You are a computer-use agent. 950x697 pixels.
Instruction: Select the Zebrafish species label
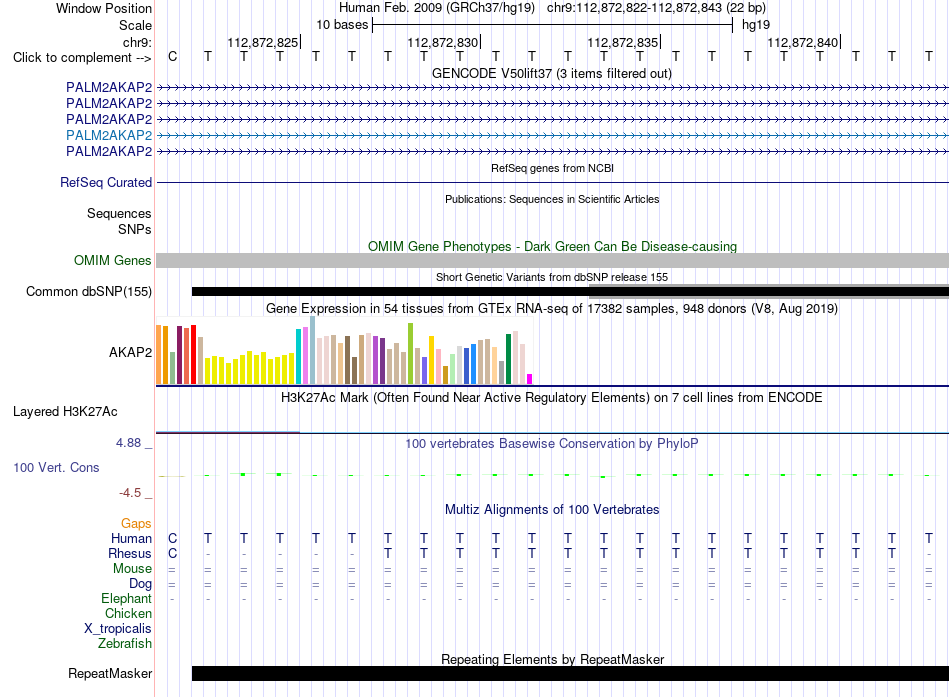125,644
